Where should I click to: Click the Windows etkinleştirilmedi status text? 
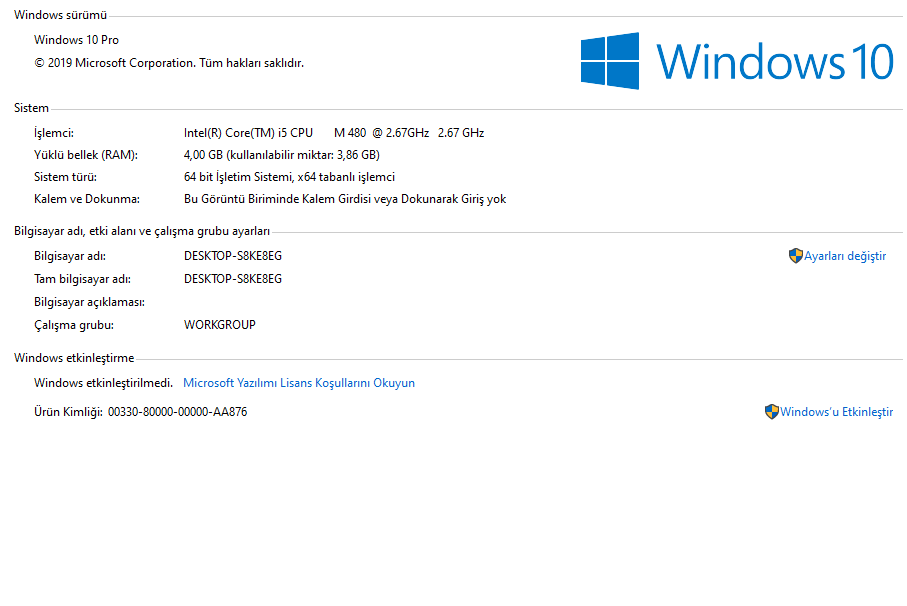tap(103, 383)
